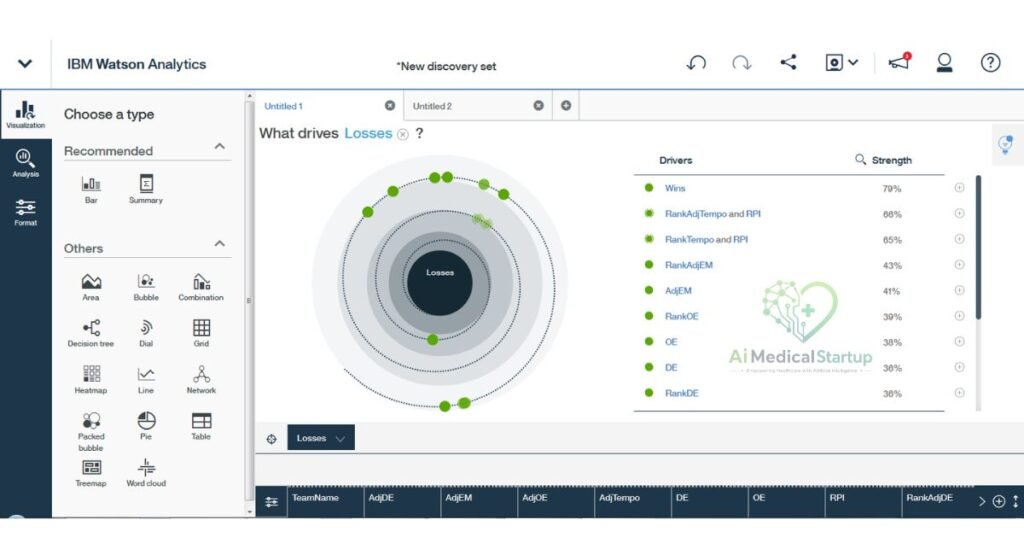Select the RankAdjDE data column
Screen dimensions: 1024x555
tap(936, 501)
